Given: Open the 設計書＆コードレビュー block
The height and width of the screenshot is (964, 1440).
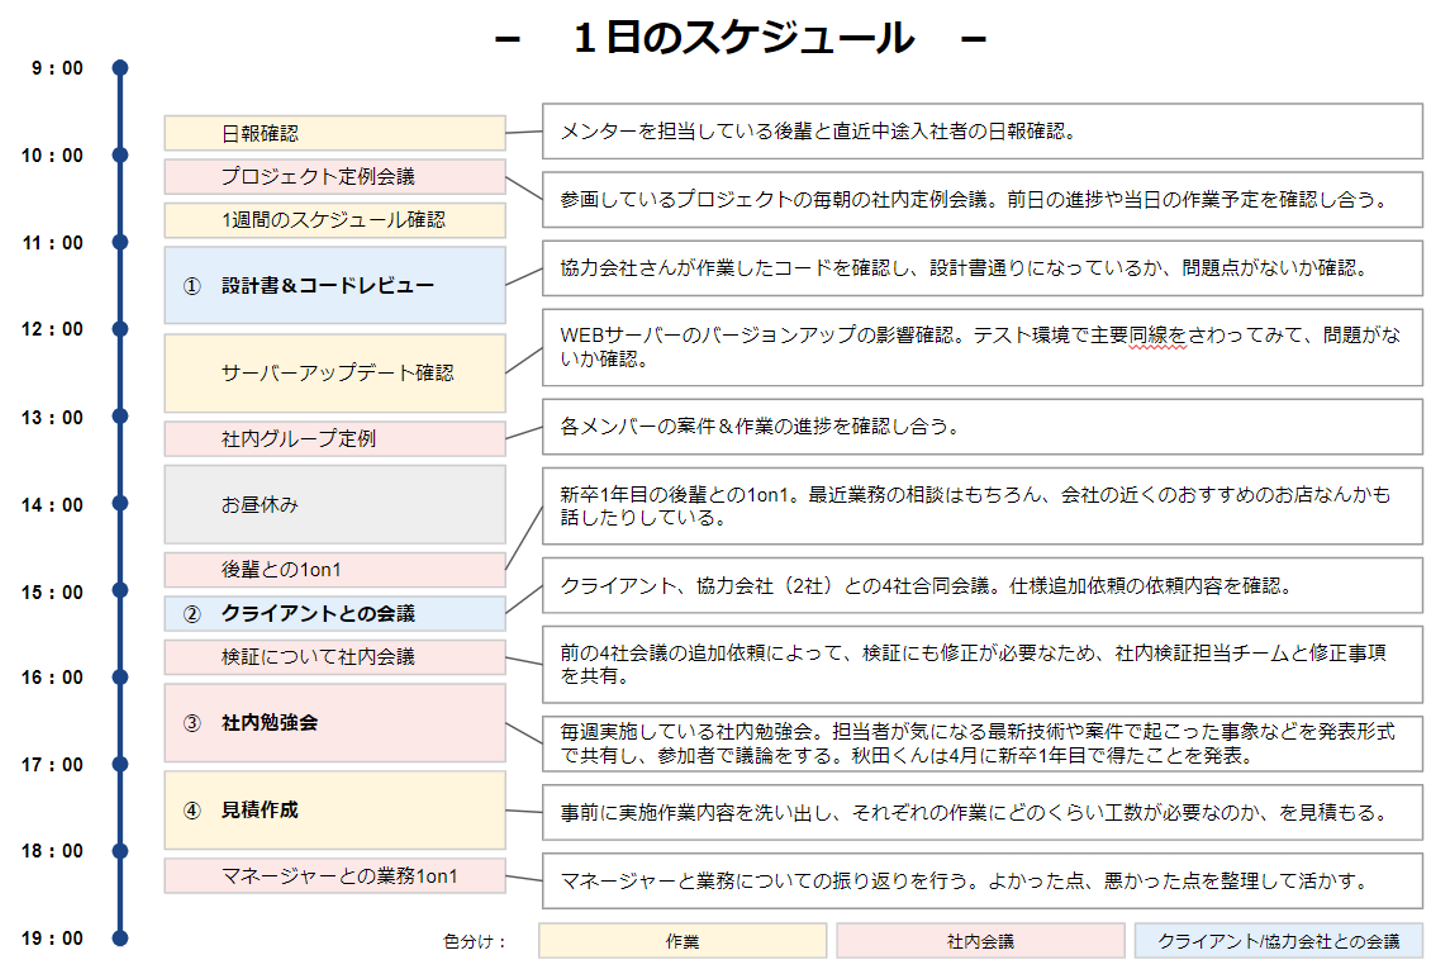Looking at the screenshot, I should (335, 285).
